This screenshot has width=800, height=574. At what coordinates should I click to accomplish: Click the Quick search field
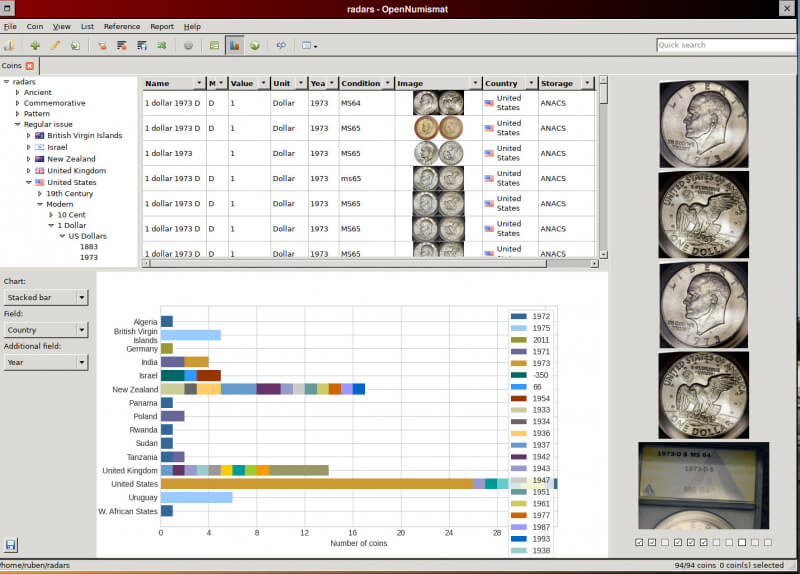(x=727, y=45)
